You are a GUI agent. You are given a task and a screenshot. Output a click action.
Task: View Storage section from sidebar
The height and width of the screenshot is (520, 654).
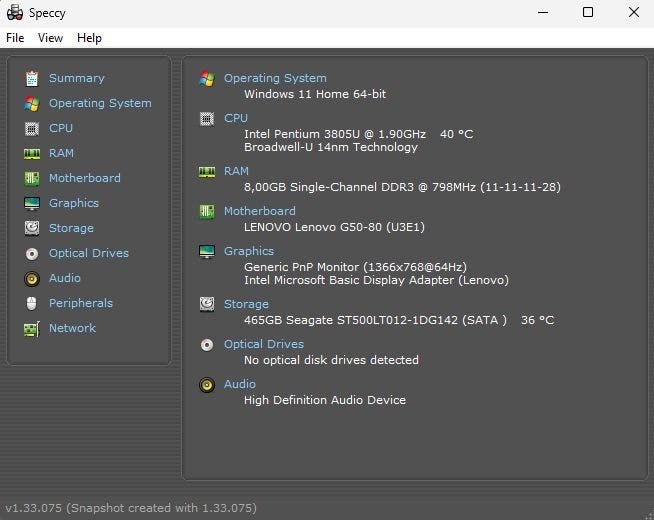coord(71,228)
